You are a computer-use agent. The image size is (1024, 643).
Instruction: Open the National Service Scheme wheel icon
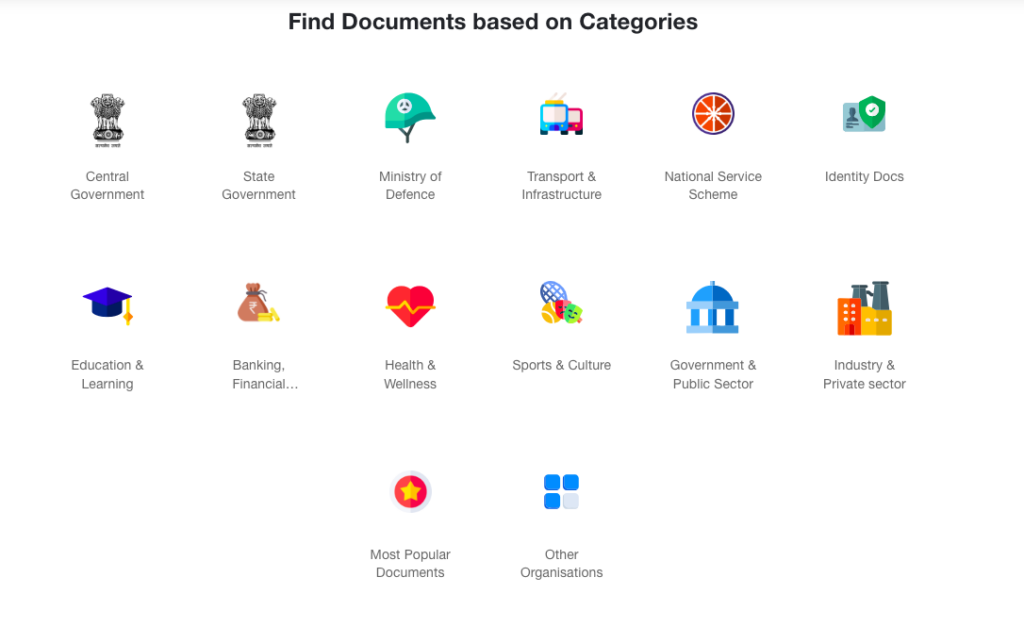point(713,114)
